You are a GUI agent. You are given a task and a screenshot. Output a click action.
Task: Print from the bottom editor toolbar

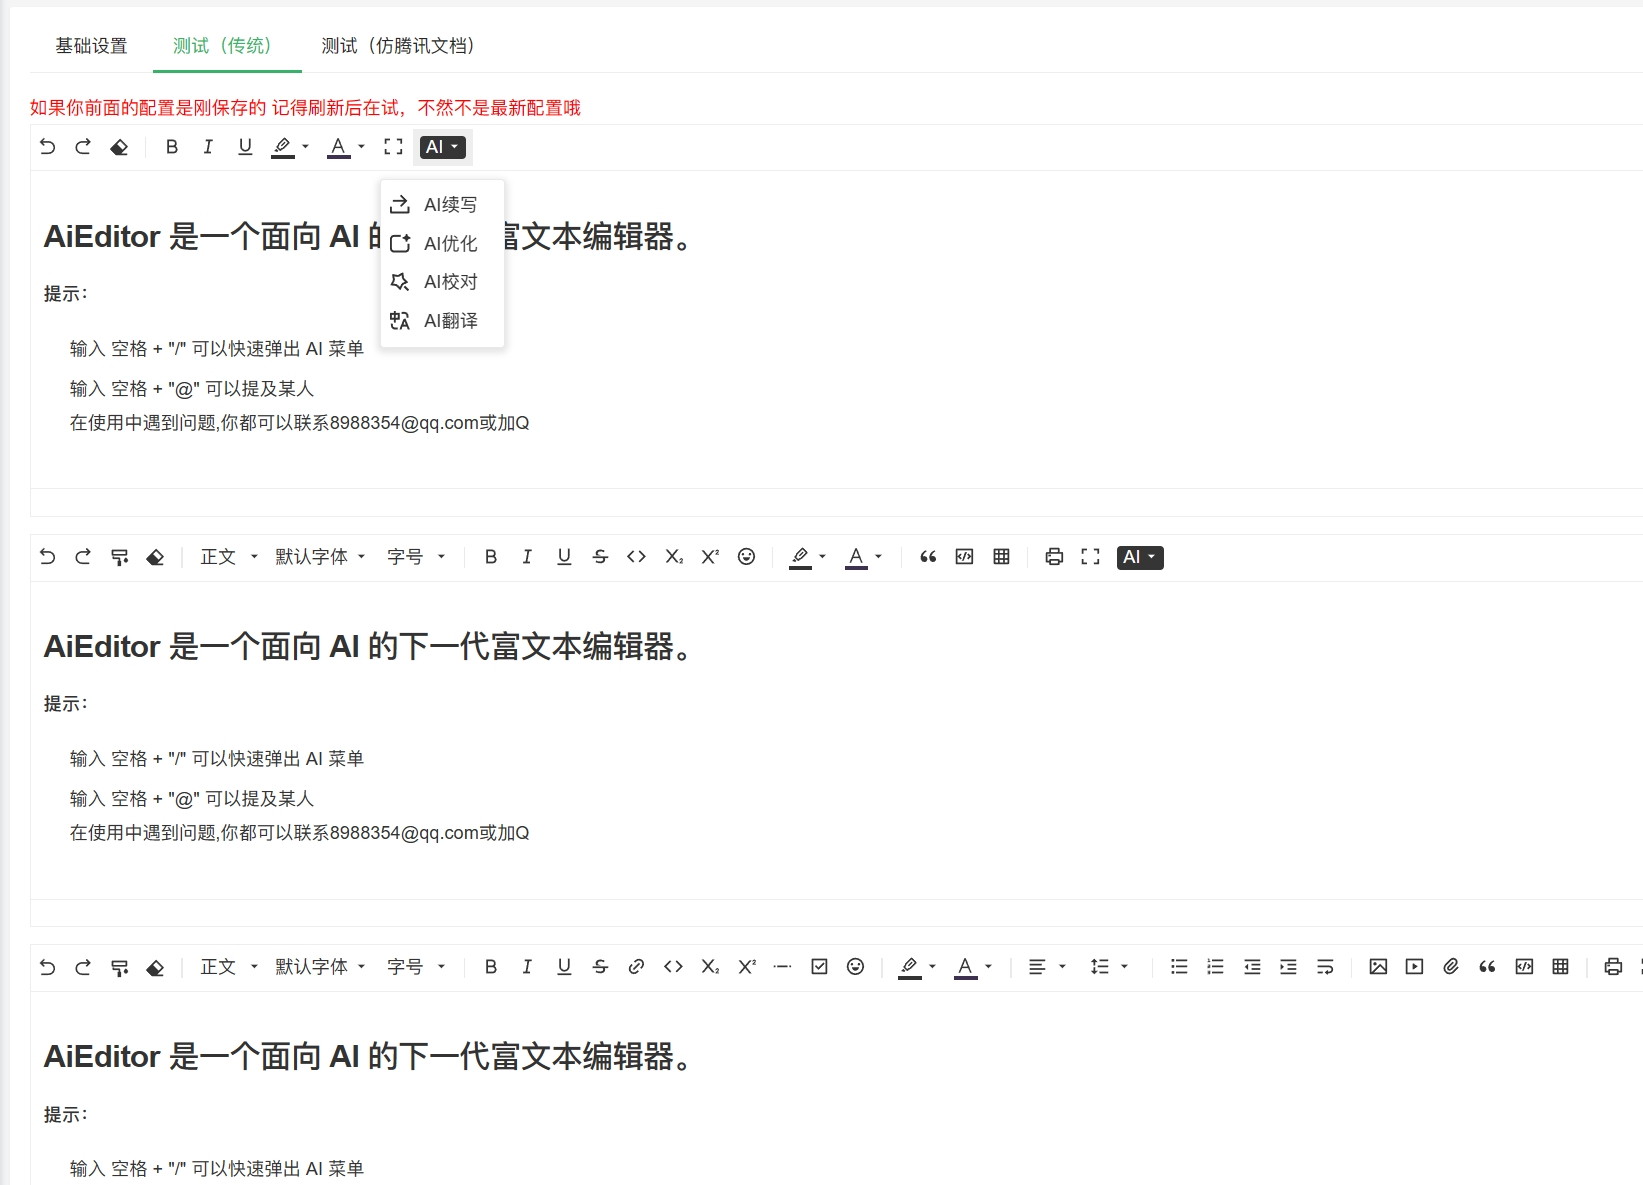(1613, 967)
